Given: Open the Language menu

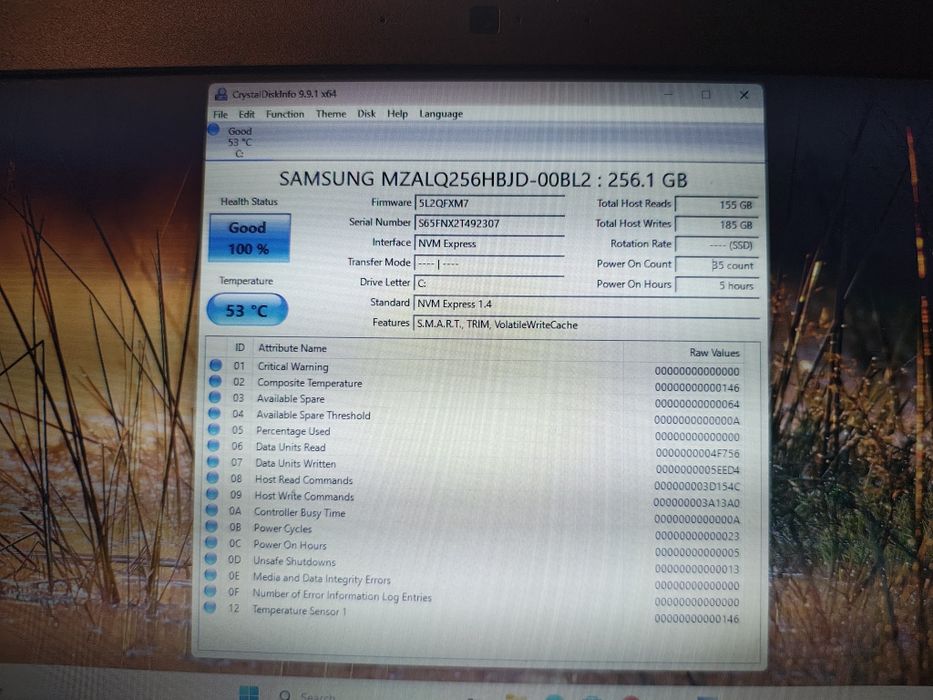Looking at the screenshot, I should (441, 114).
